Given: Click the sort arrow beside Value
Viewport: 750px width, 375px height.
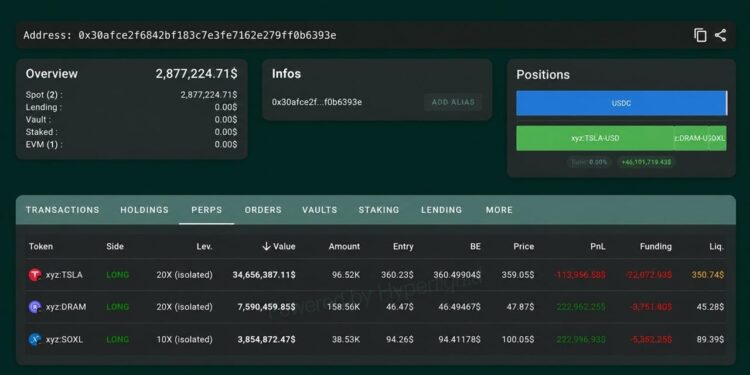Looking at the screenshot, I should tap(266, 246).
